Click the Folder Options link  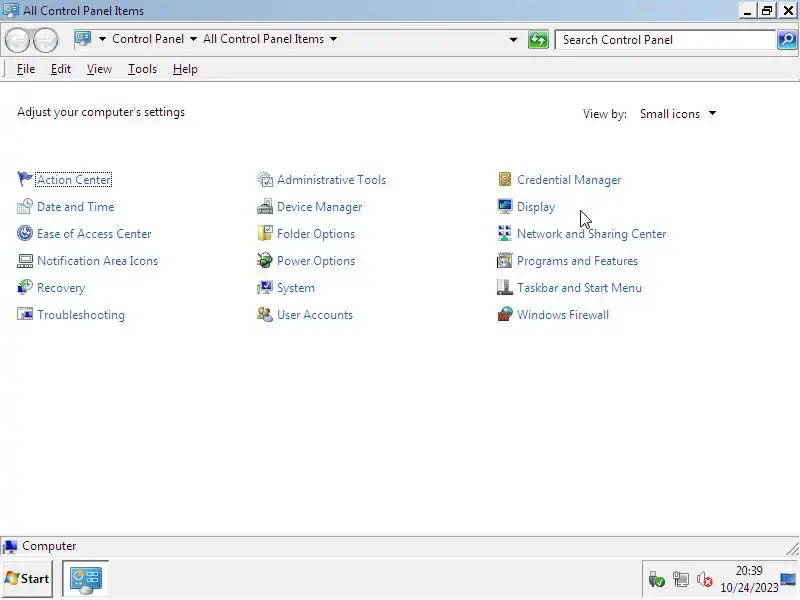click(316, 234)
